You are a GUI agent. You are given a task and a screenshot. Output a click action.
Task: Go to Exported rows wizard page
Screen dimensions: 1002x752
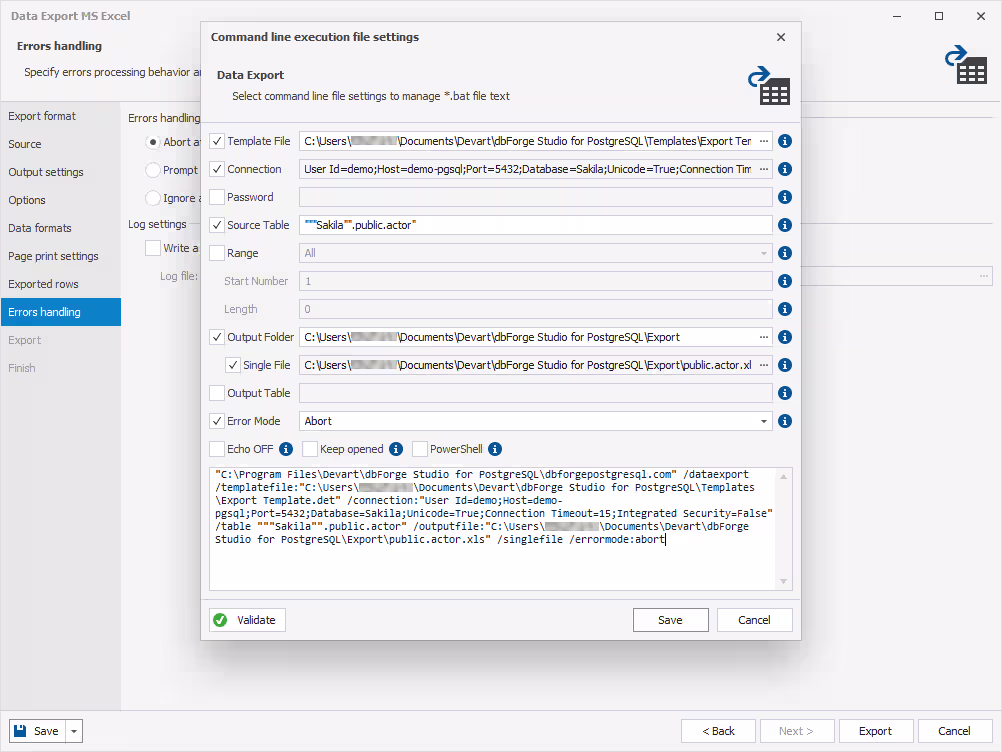coord(61,284)
